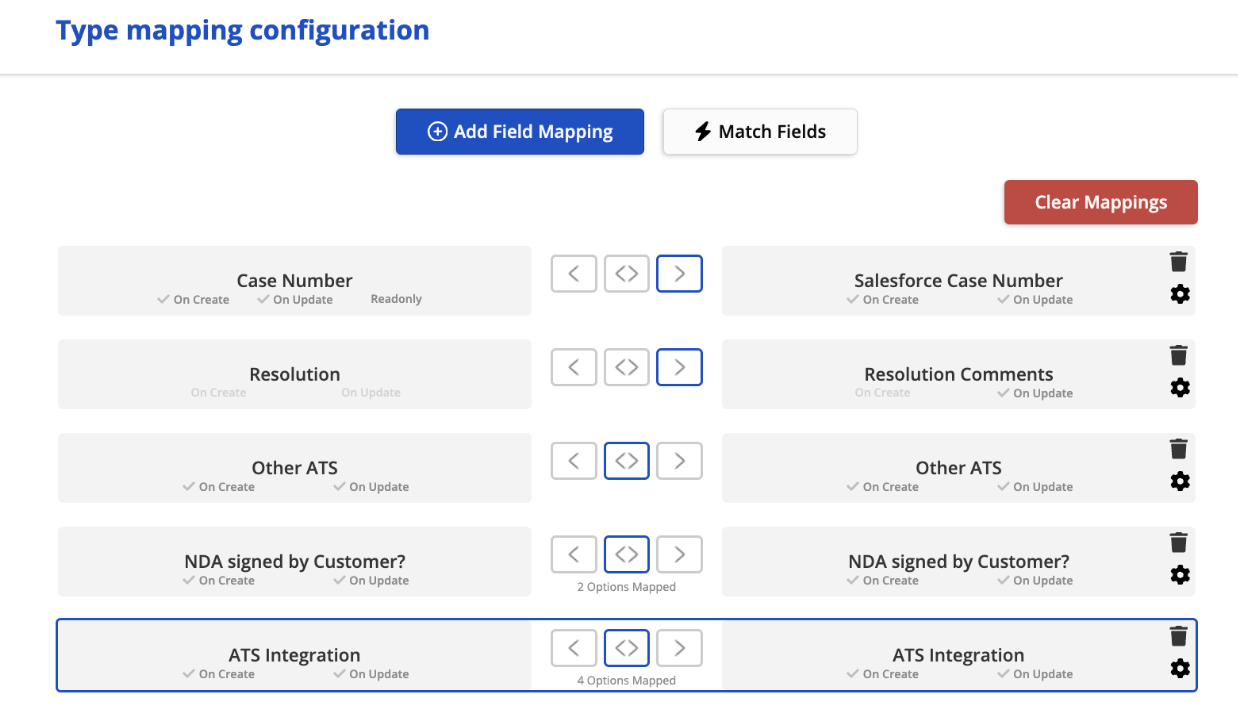Open settings for Salesforce Case Number mapping
Viewport: 1238px width, 710px height.
coord(1180,294)
